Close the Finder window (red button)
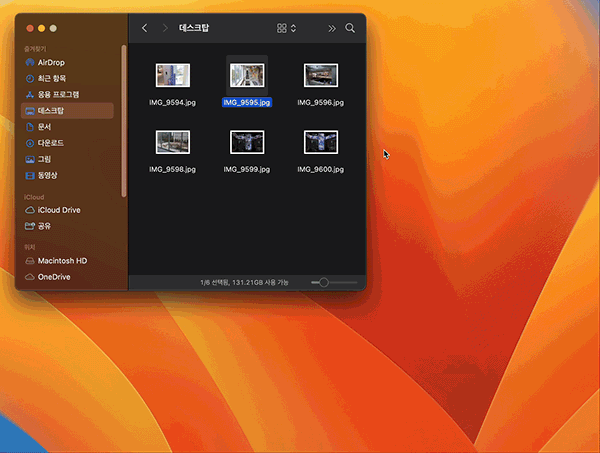Image resolution: width=600 pixels, height=453 pixels. 30,28
